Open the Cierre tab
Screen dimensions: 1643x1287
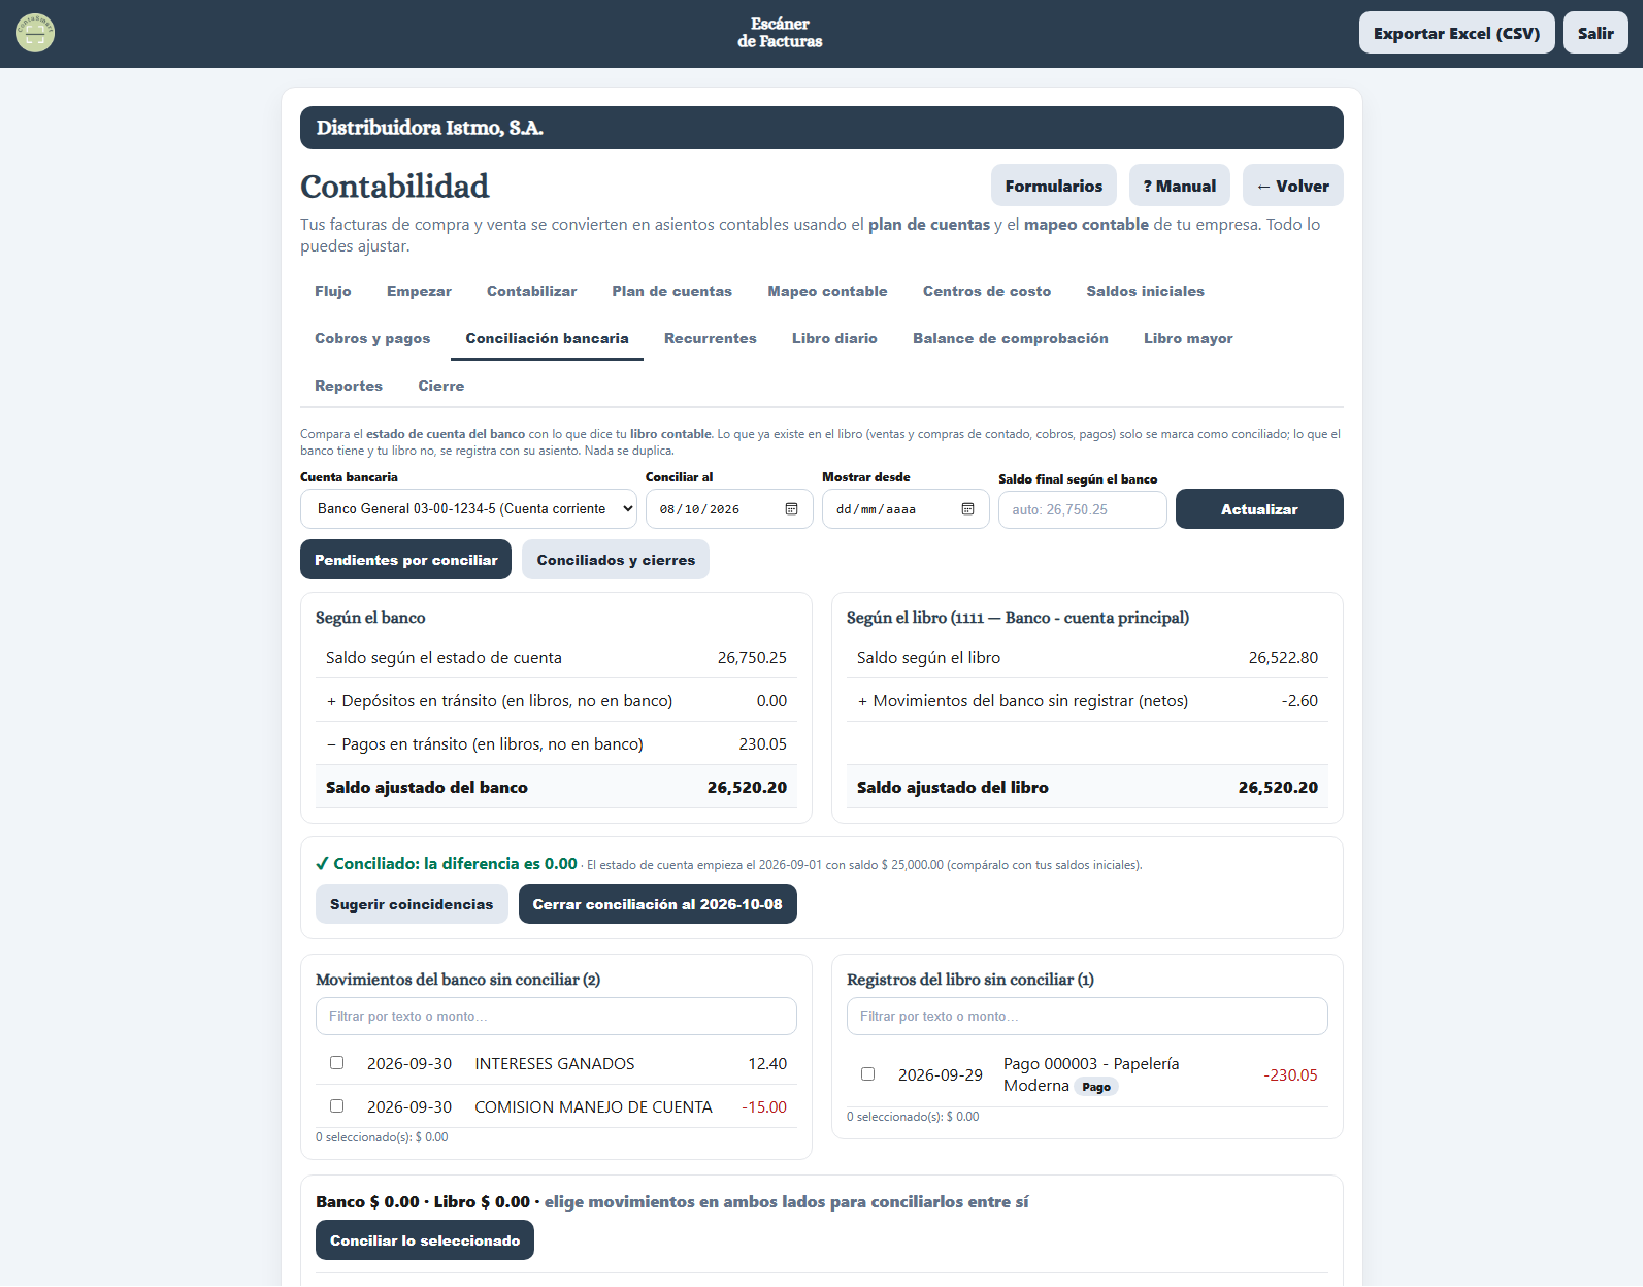441,386
